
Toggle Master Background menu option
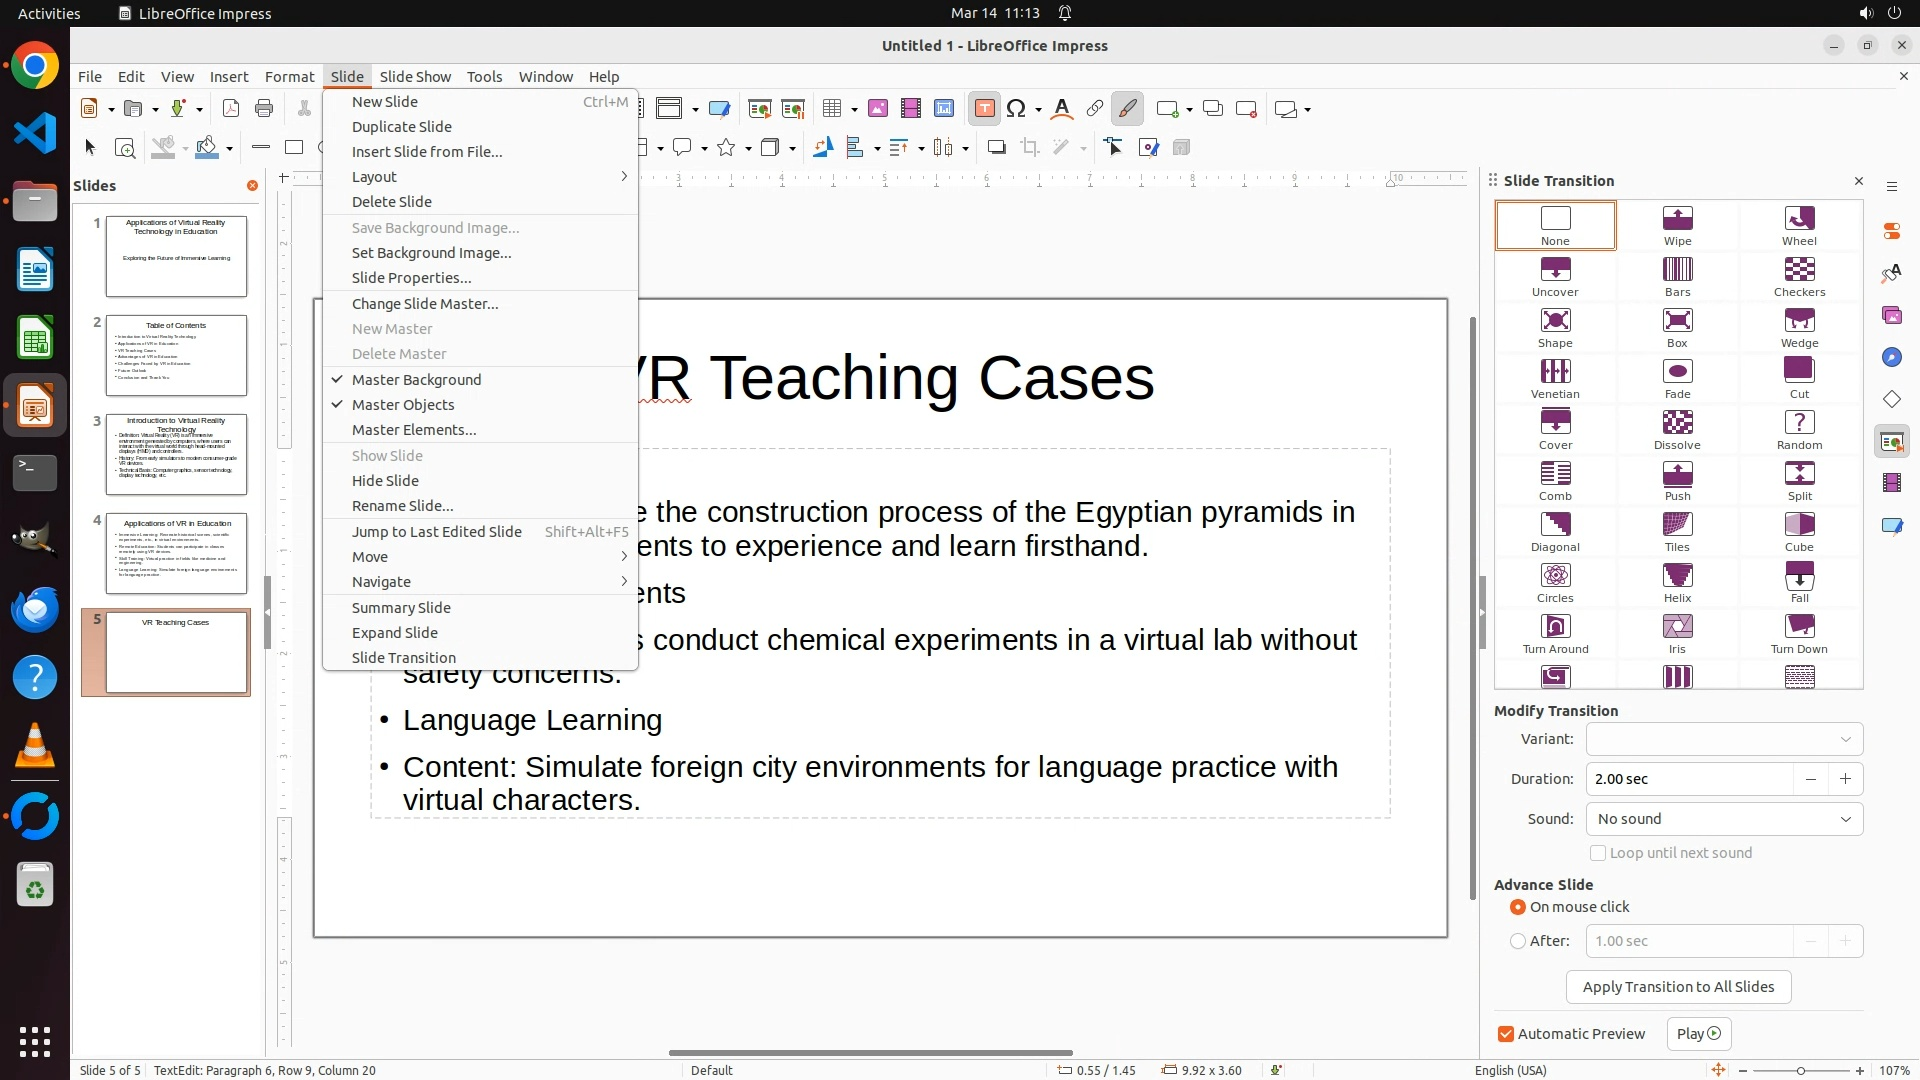click(416, 380)
